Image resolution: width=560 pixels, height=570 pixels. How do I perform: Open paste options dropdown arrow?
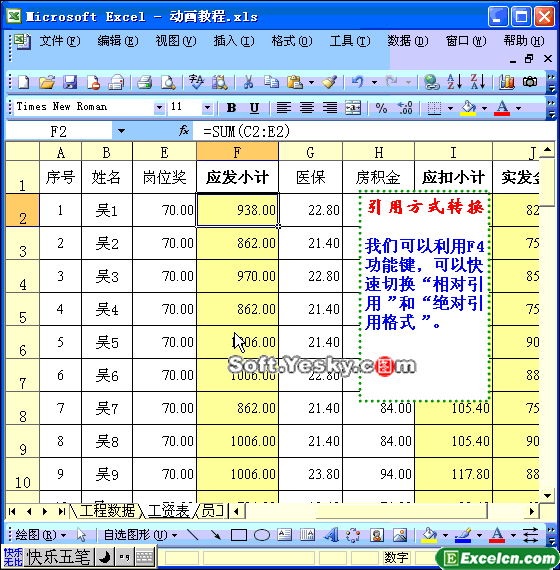pyautogui.click(x=311, y=83)
